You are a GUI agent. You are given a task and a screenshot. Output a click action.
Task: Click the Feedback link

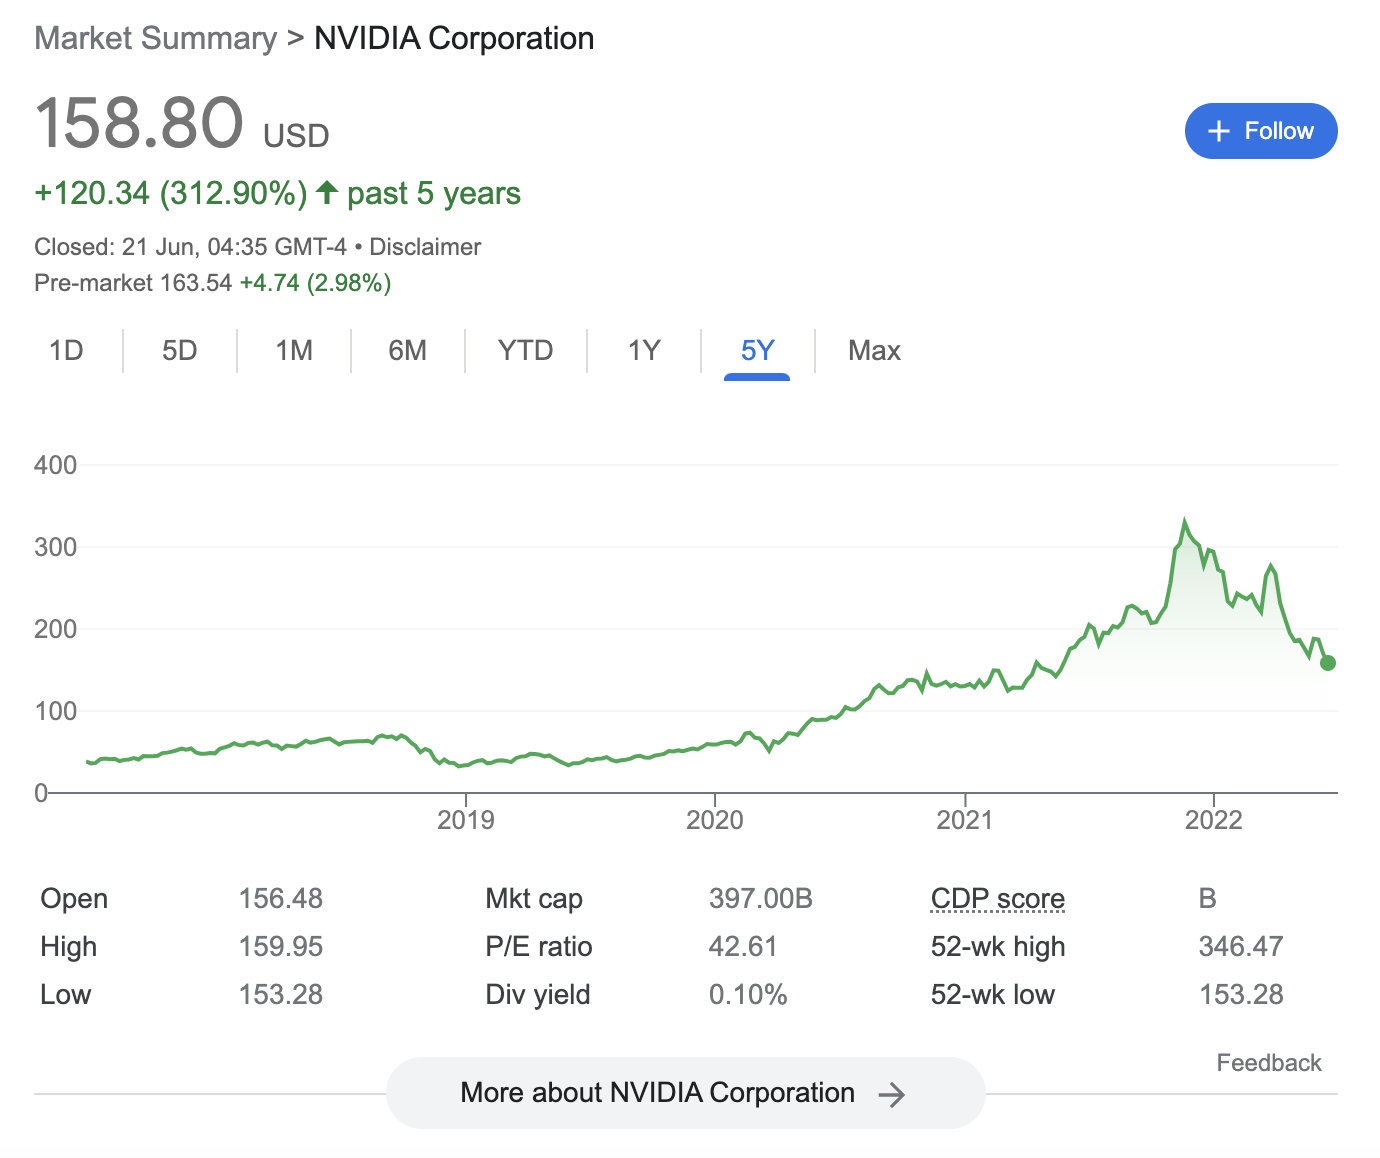click(1268, 1063)
